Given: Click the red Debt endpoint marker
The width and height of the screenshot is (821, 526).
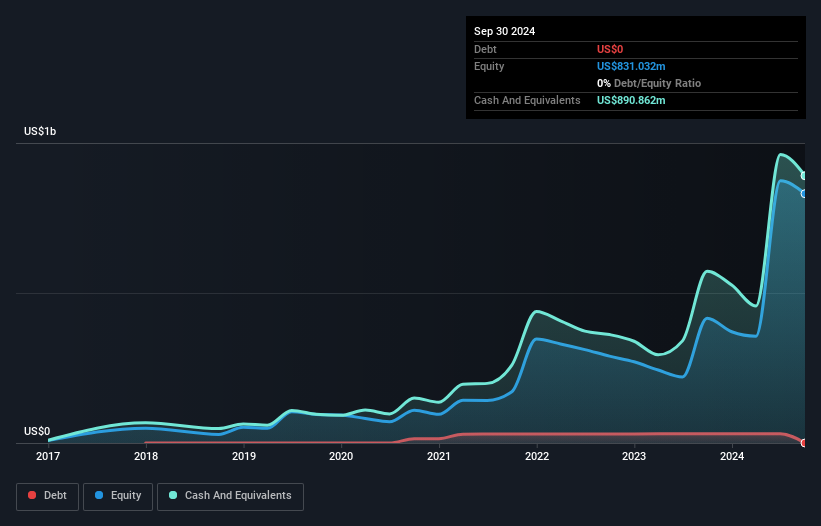Looking at the screenshot, I should (x=804, y=443).
